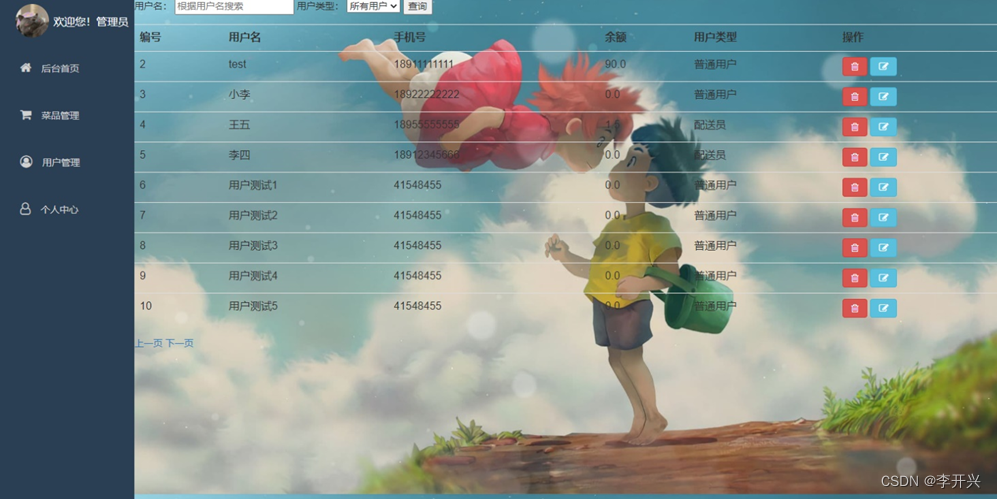Viewport: 997px width, 499px height.
Task: Open 后台首页 menu item
Action: [x=60, y=69]
